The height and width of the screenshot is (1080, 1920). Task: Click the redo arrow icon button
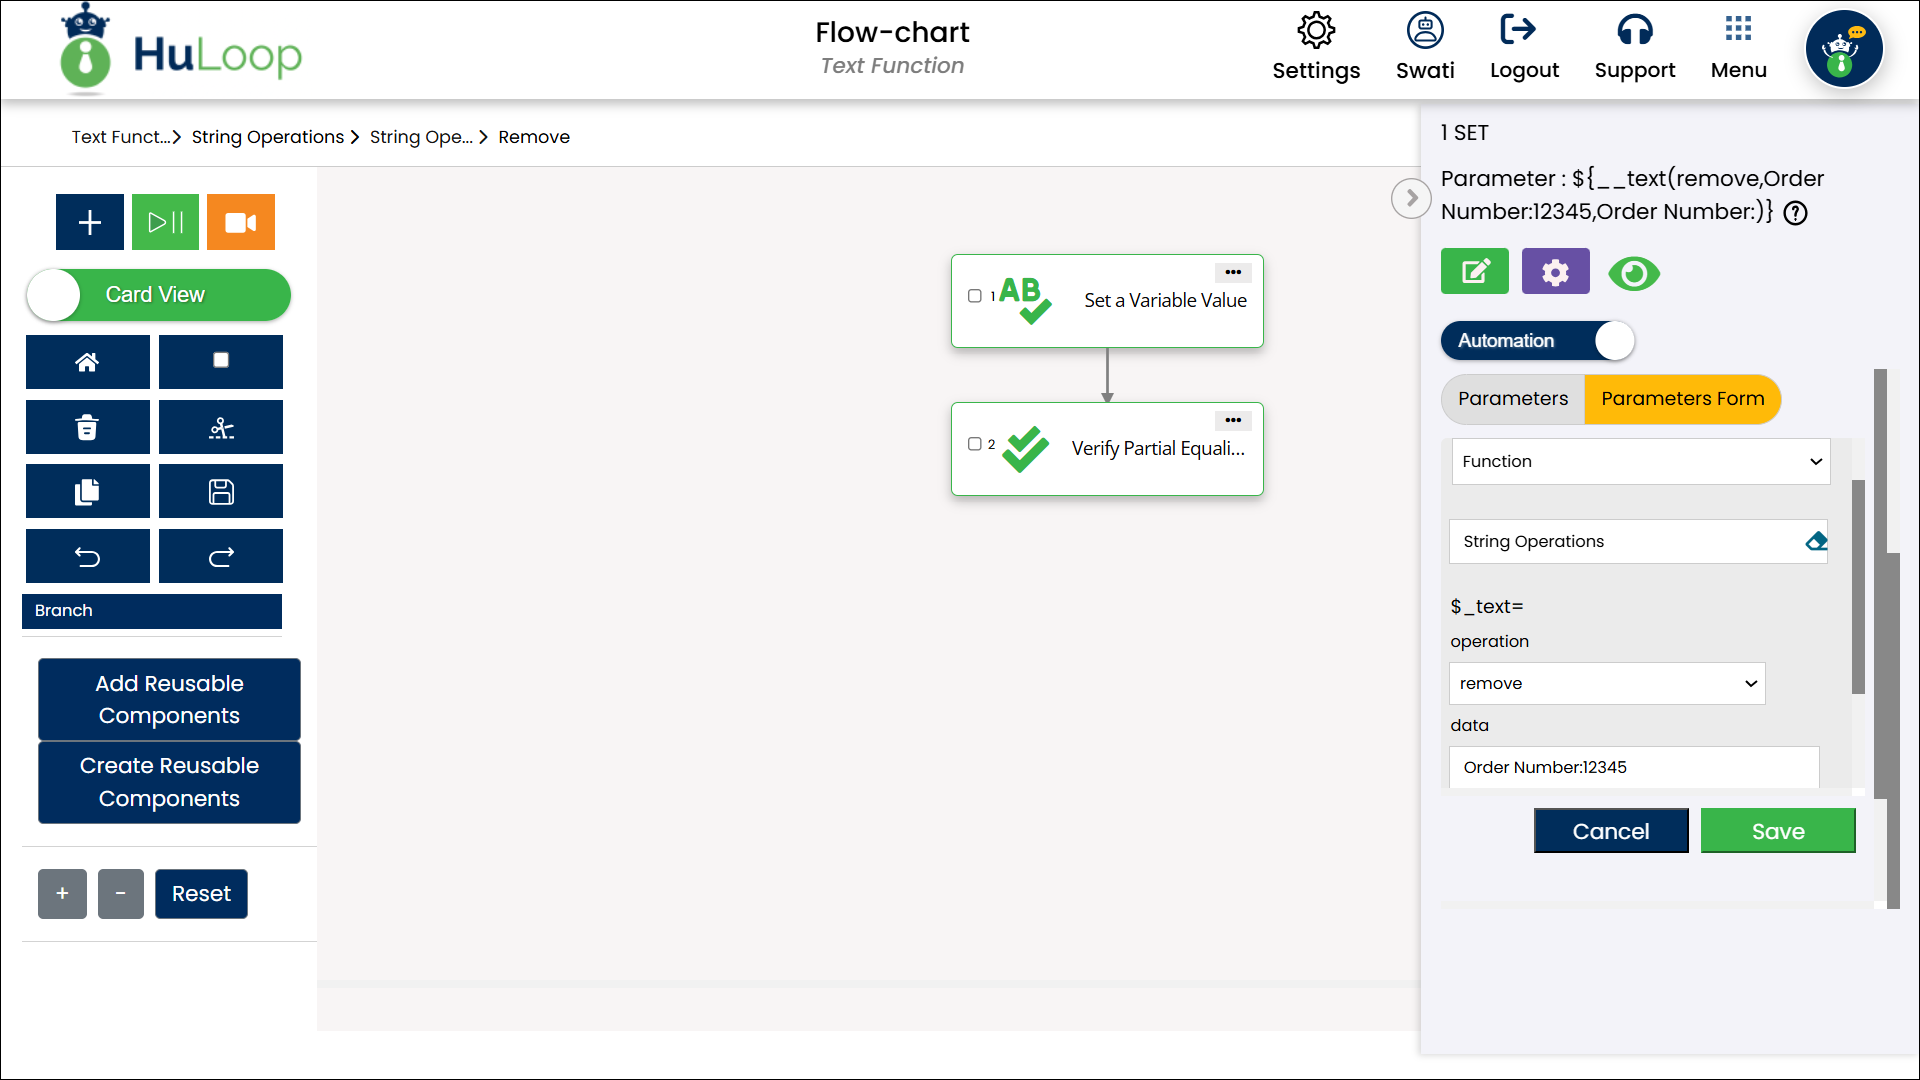click(221, 556)
